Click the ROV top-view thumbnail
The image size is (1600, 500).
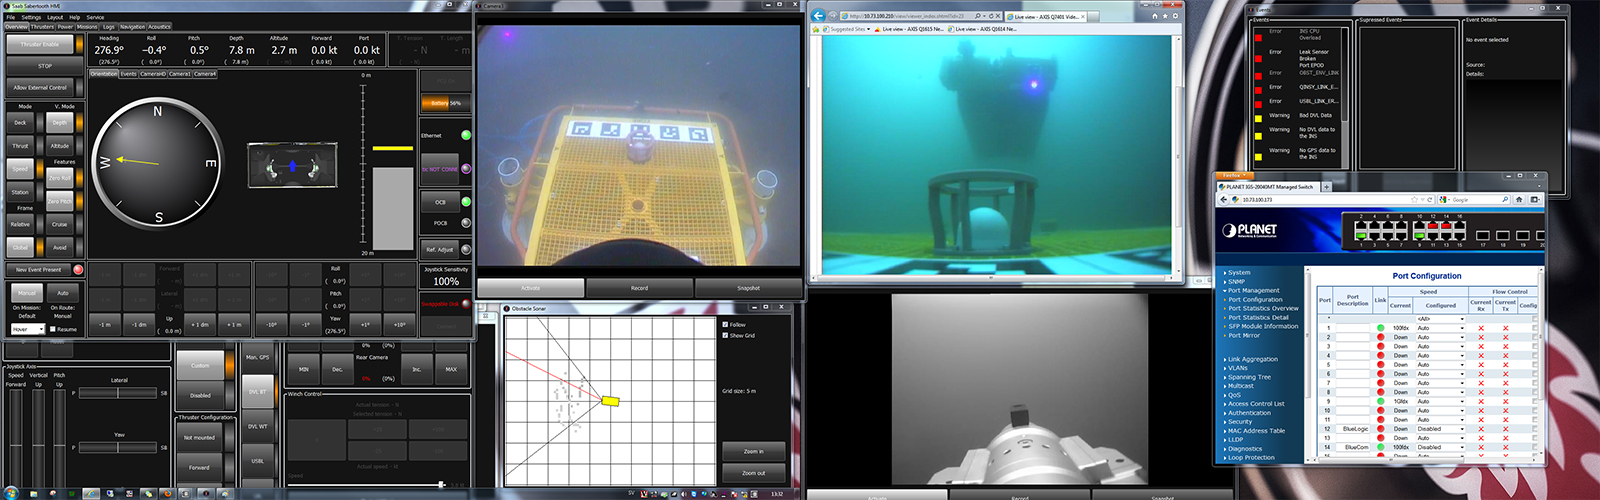pyautogui.click(x=292, y=166)
